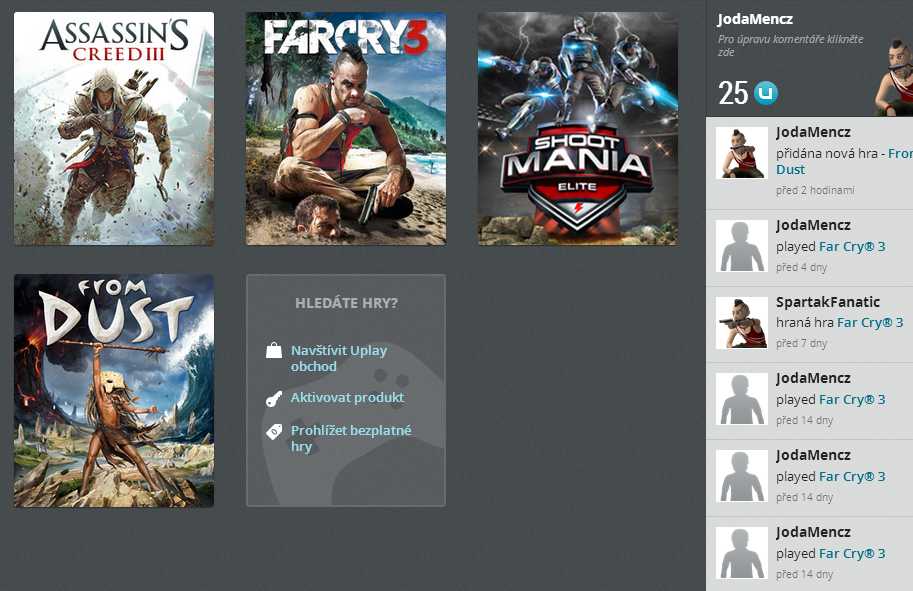Click the SpartakFanatic username in the feed
This screenshot has height=591, width=913.
coord(827,302)
